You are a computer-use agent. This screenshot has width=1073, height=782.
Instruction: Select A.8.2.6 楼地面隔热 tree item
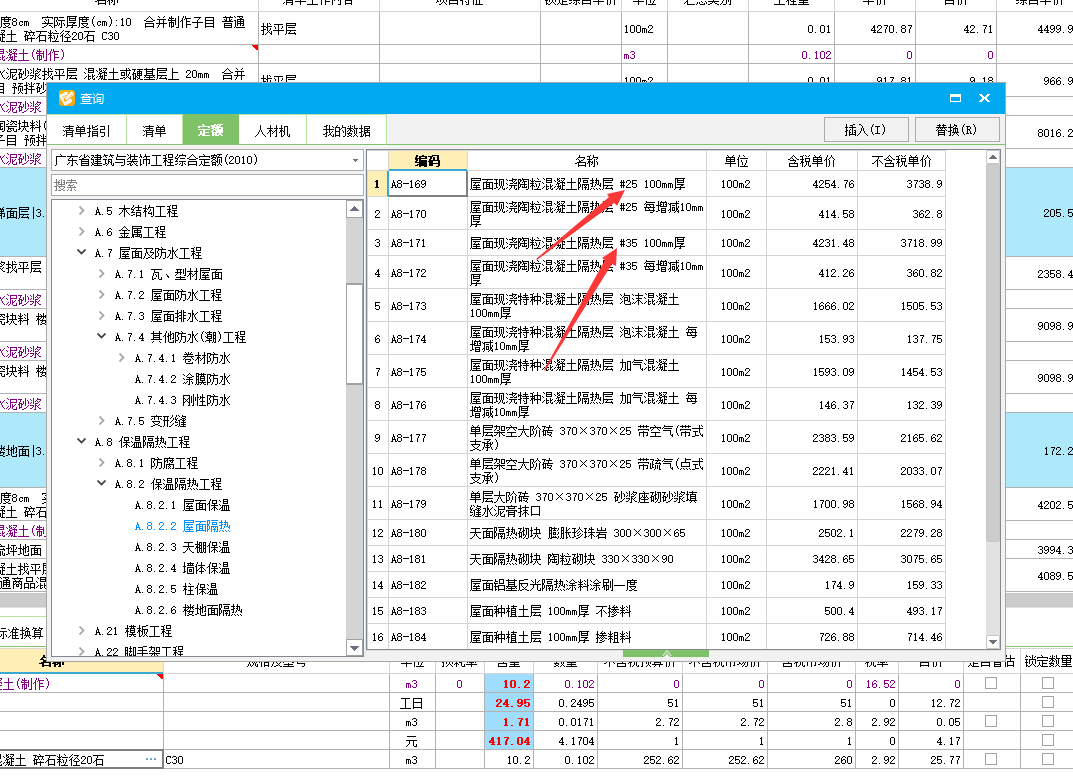(x=189, y=610)
